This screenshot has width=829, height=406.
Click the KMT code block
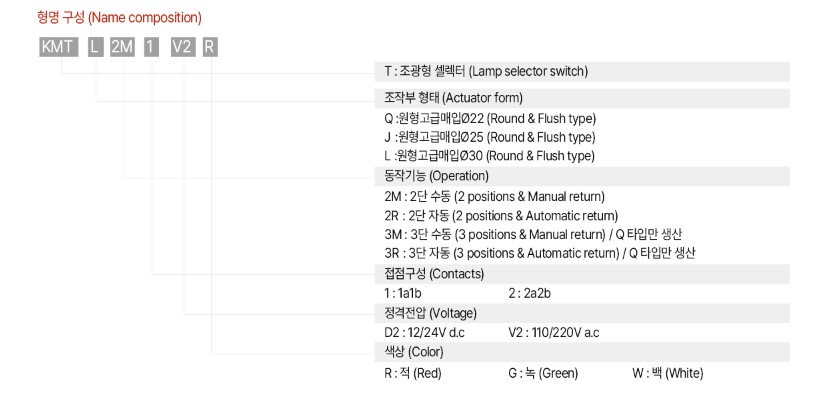tap(59, 48)
